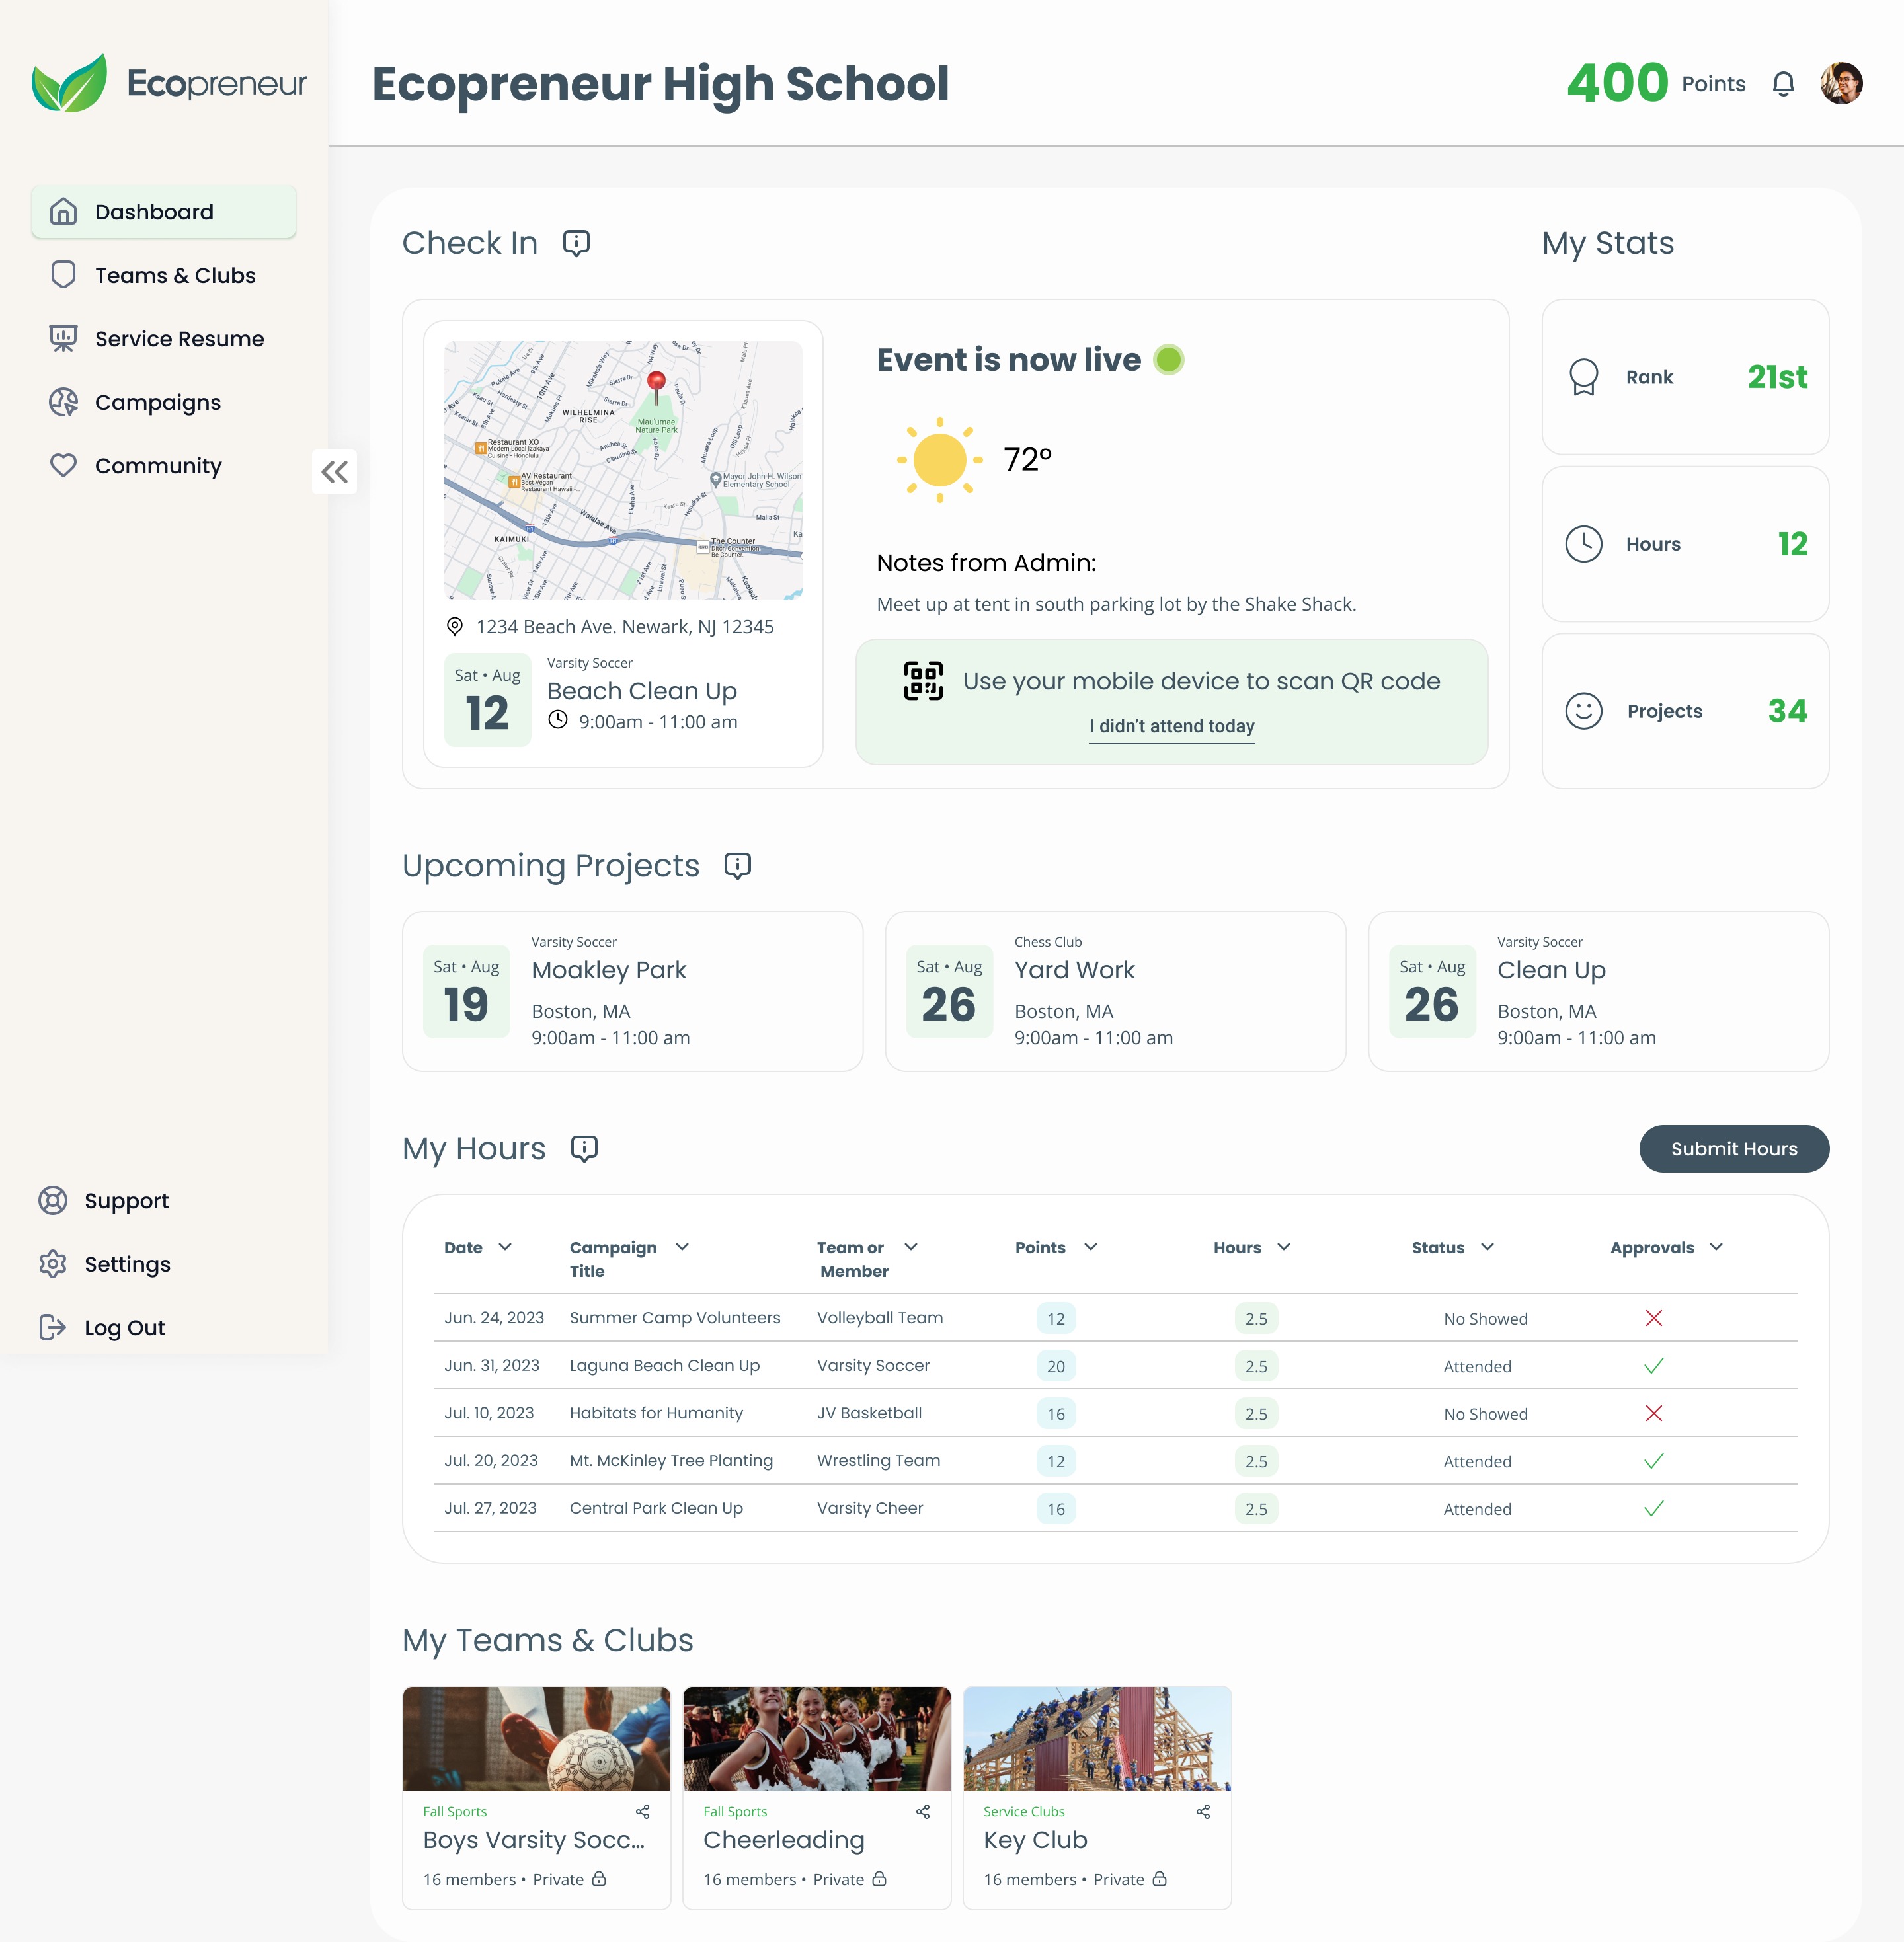Click the notification bell icon
This screenshot has height=1942, width=1904.
pos(1783,84)
